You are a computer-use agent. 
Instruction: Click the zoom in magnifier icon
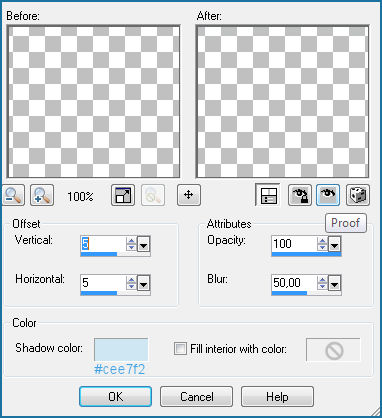point(42,195)
